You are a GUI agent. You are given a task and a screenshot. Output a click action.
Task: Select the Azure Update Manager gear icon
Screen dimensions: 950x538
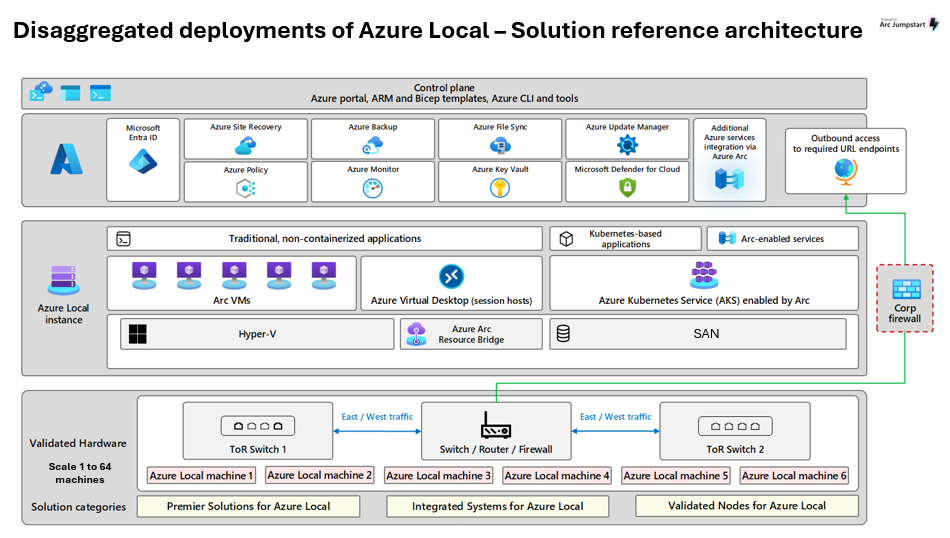tap(627, 145)
